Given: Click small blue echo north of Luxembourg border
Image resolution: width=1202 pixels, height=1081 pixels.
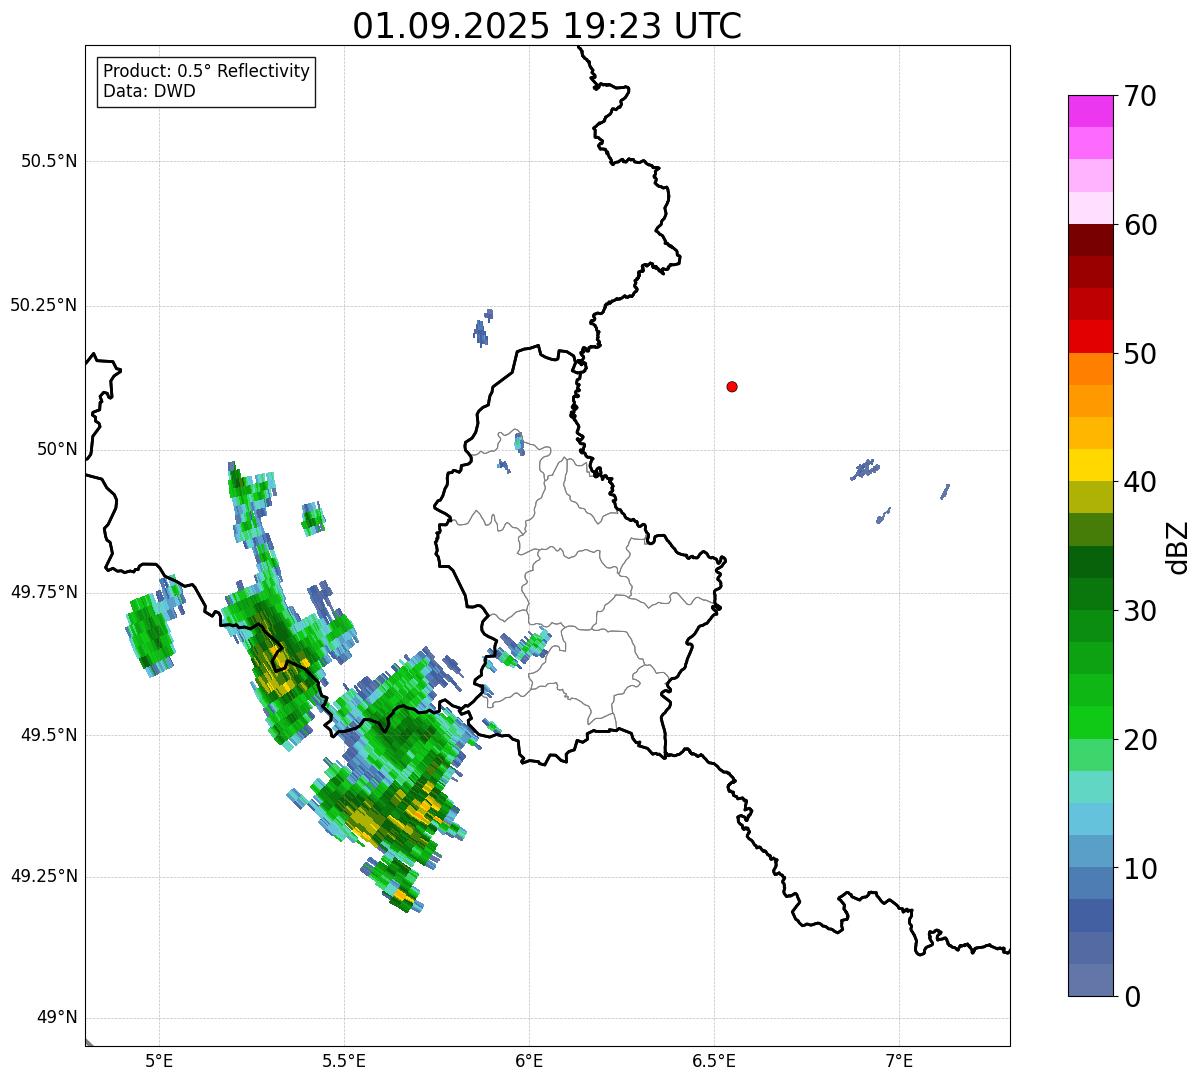Looking at the screenshot, I should point(483,327).
